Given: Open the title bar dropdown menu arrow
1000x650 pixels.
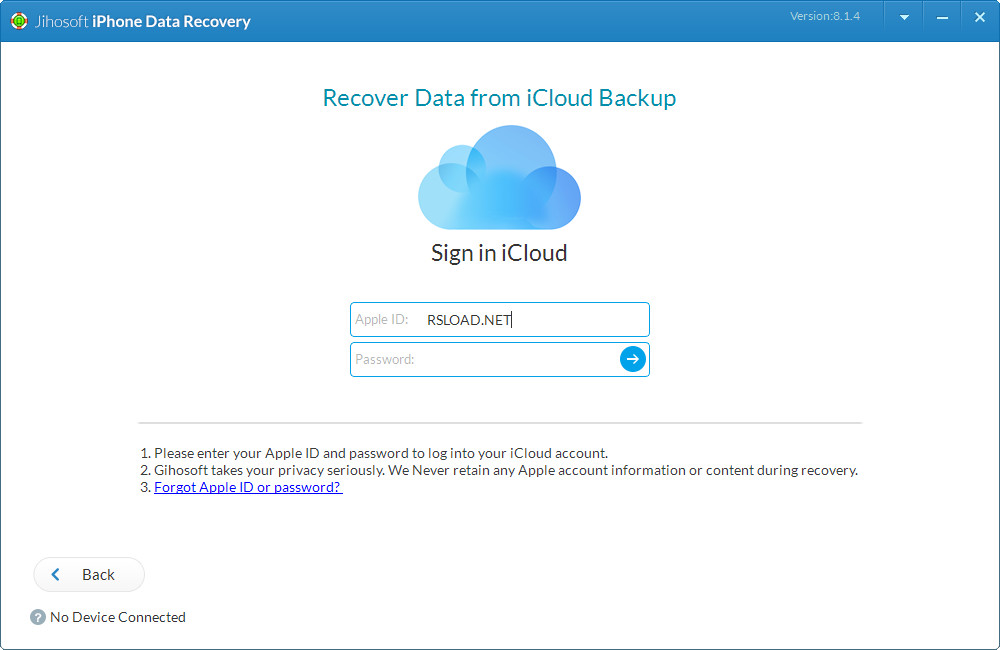Looking at the screenshot, I should 904,18.
